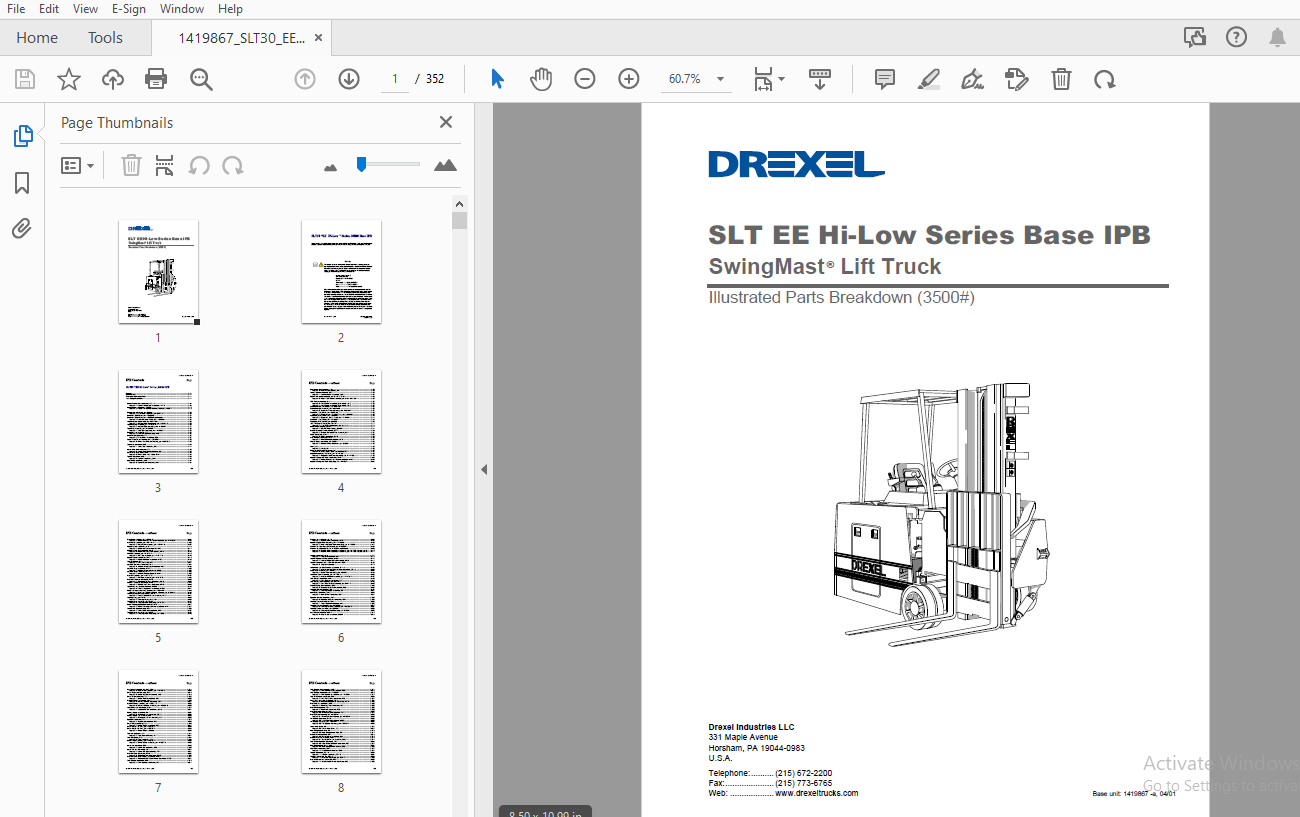Click the page number input field
1300x817 pixels.
395,79
